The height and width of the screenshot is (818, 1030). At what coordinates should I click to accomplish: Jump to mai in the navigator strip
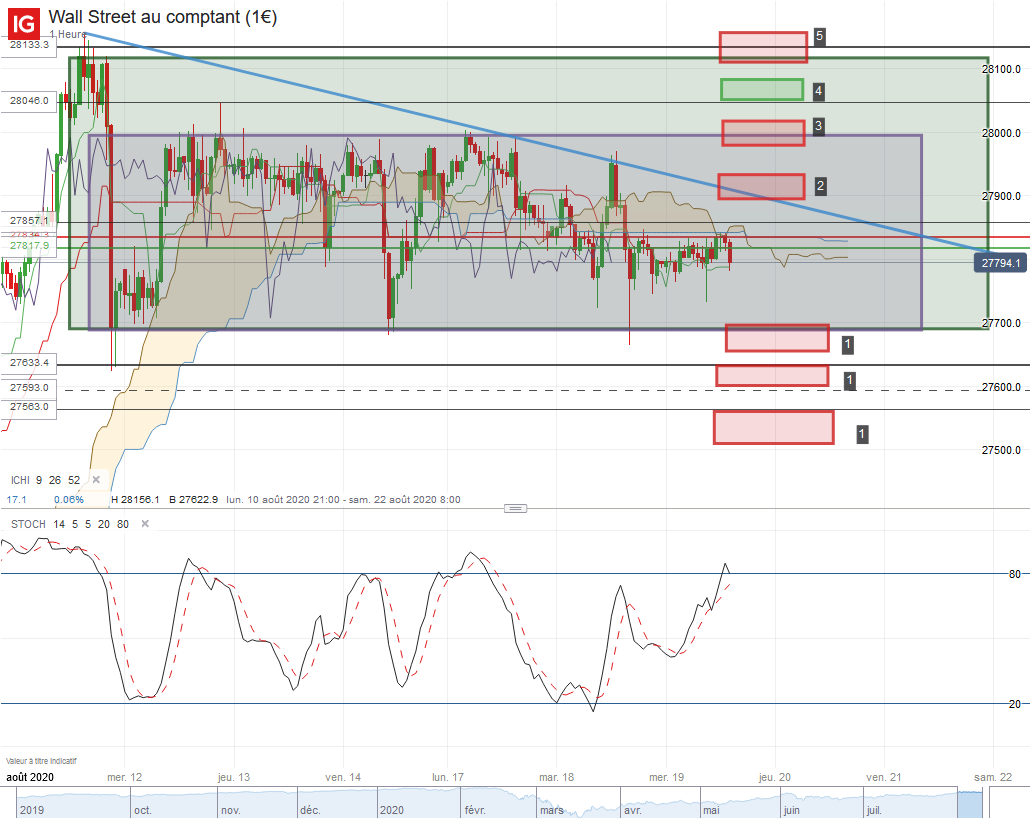[711, 810]
